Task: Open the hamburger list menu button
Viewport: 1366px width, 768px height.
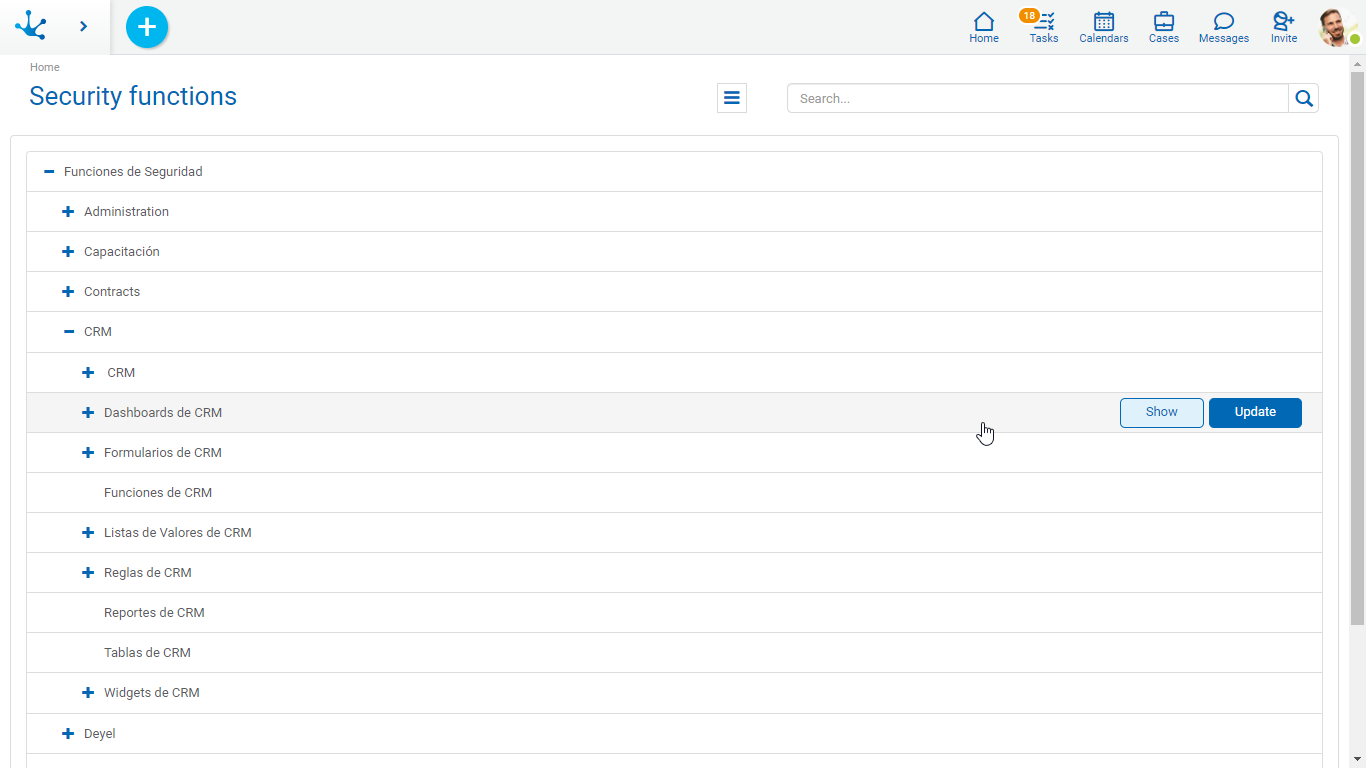Action: coord(732,98)
